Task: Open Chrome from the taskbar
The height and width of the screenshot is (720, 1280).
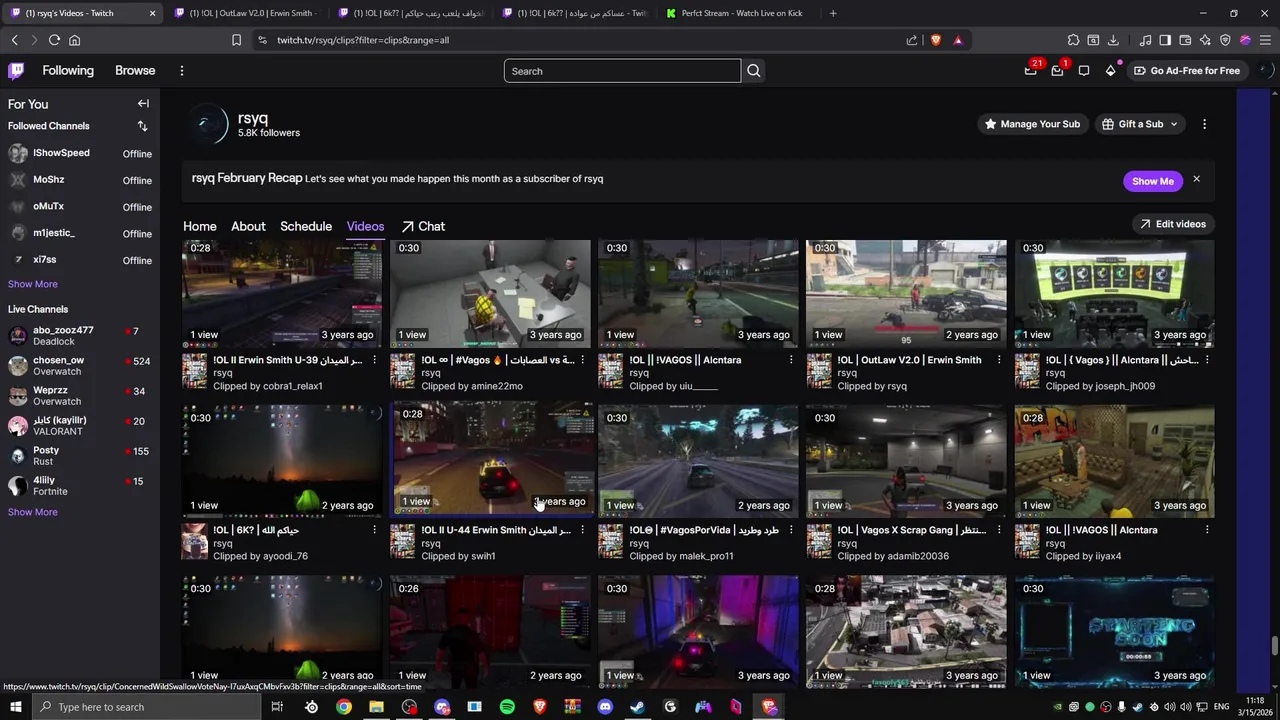Action: [x=344, y=707]
